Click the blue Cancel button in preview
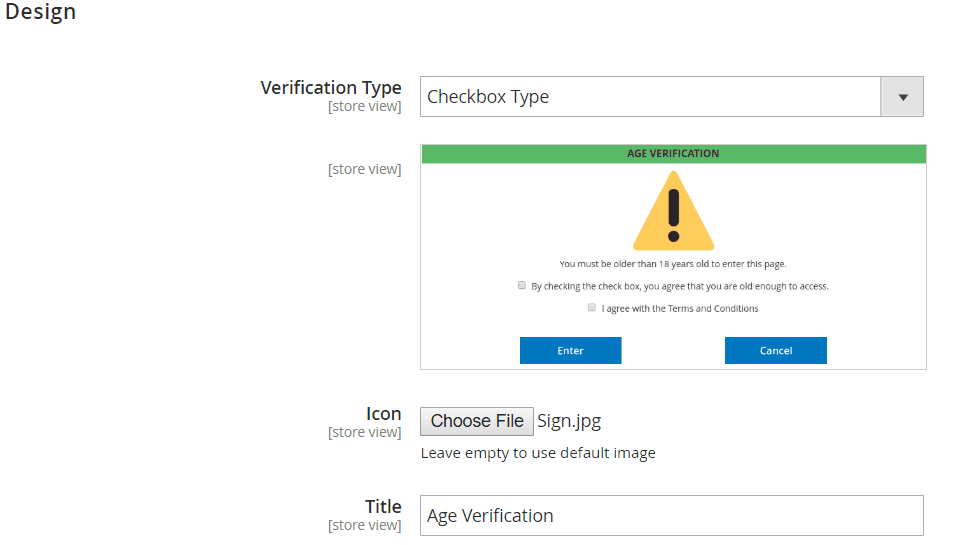The image size is (971, 545). [776, 351]
